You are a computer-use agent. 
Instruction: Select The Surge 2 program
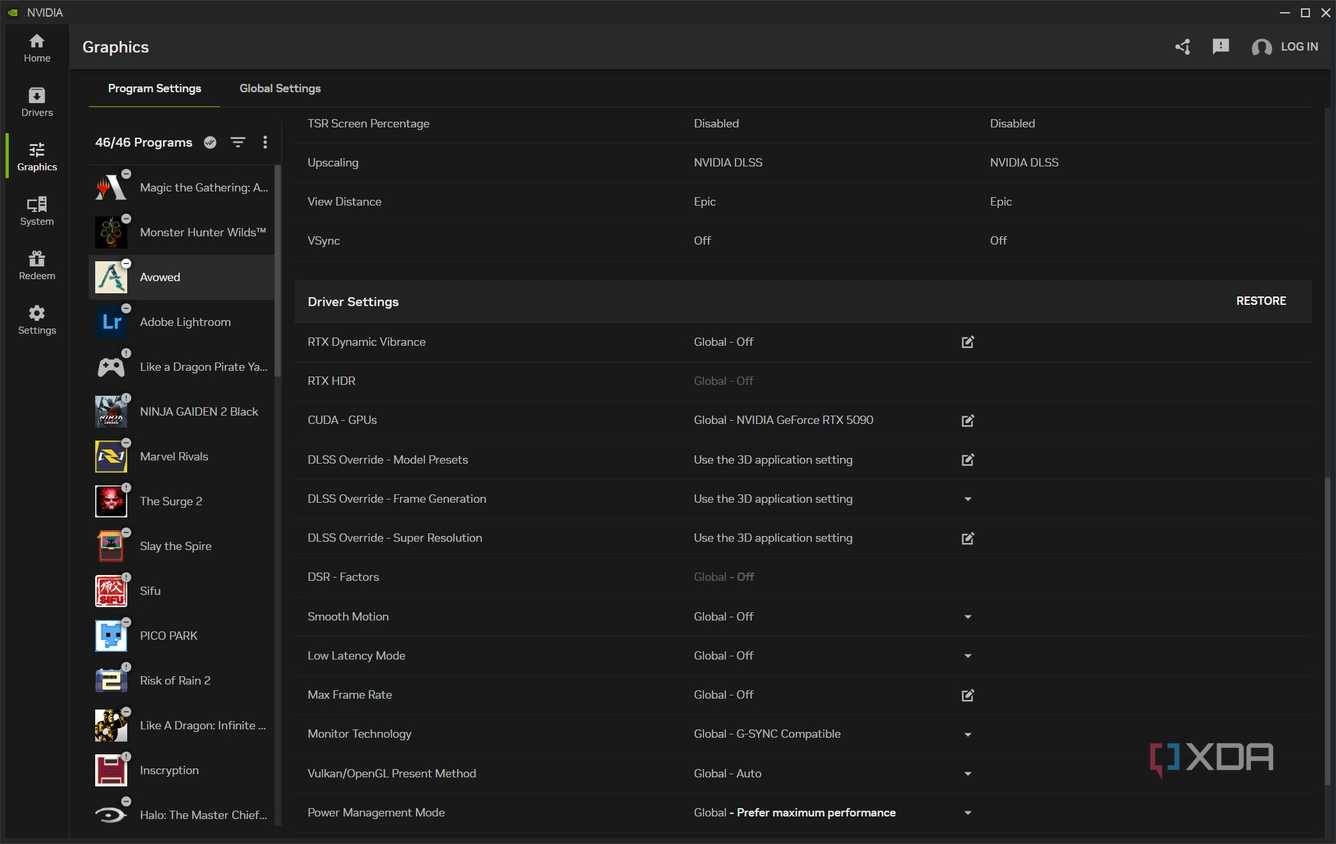[182, 501]
